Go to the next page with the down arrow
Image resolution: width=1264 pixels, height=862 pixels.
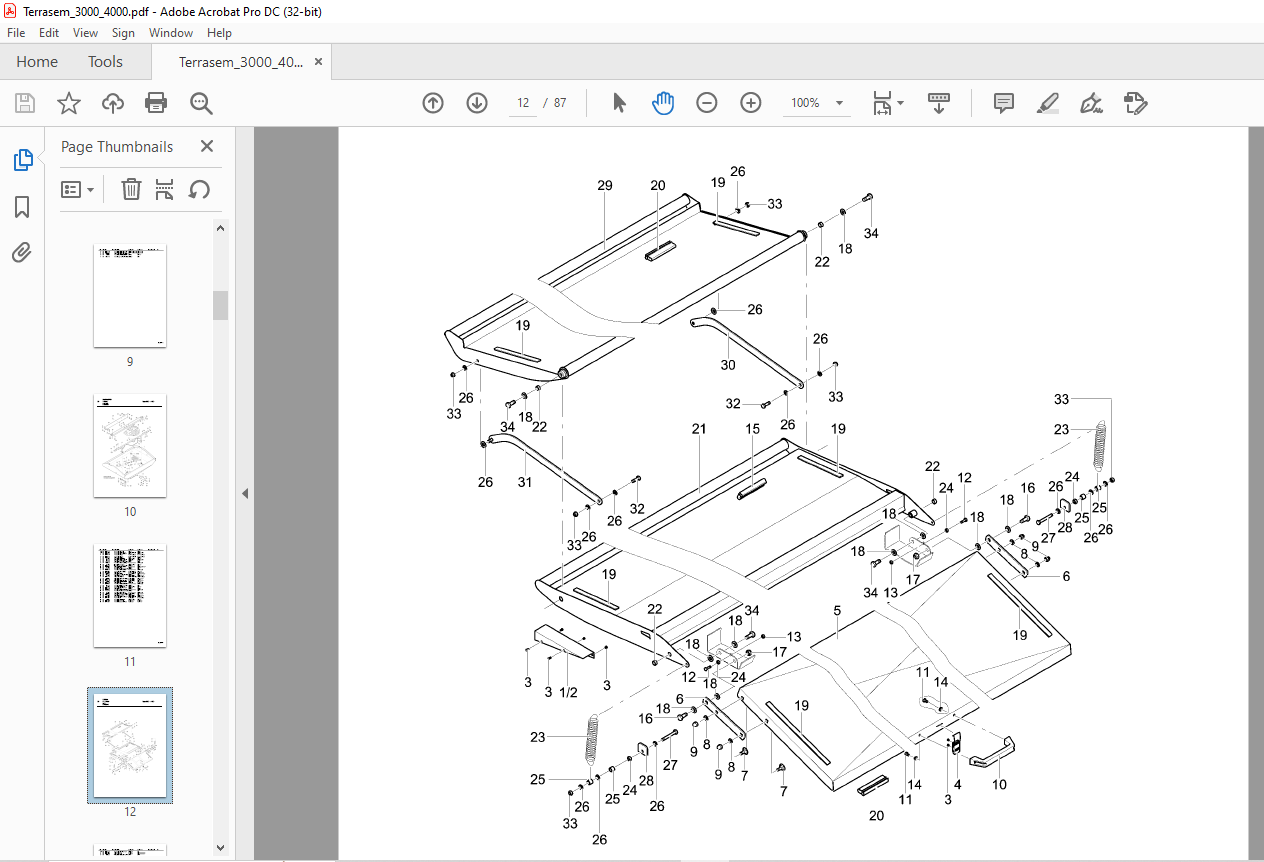click(x=476, y=103)
